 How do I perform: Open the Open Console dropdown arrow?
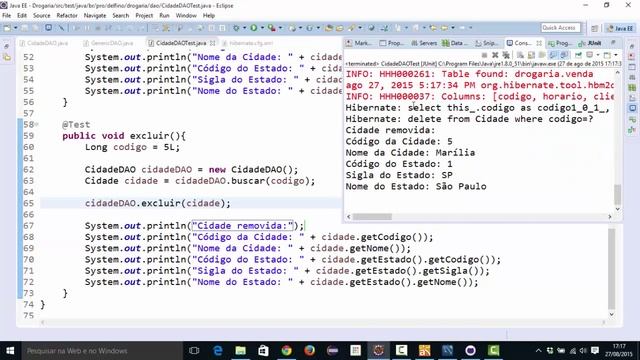tap(616, 55)
